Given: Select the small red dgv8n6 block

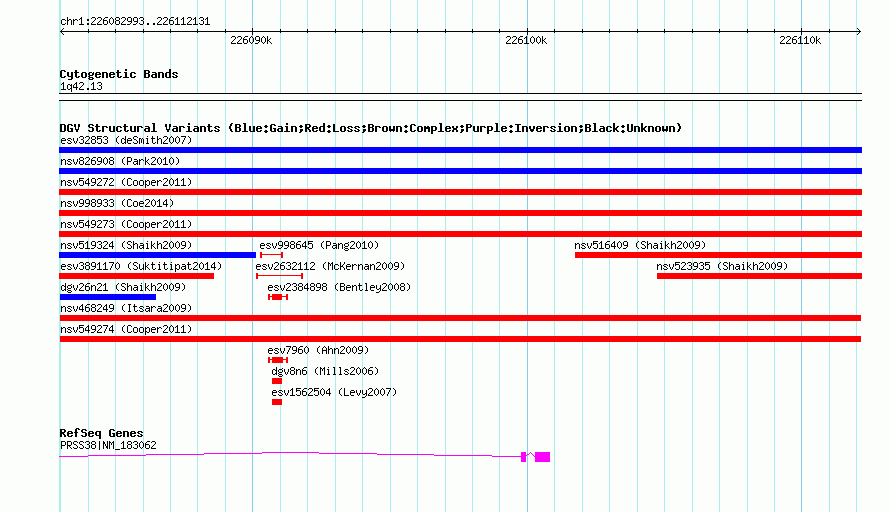Looking at the screenshot, I should (x=277, y=381).
